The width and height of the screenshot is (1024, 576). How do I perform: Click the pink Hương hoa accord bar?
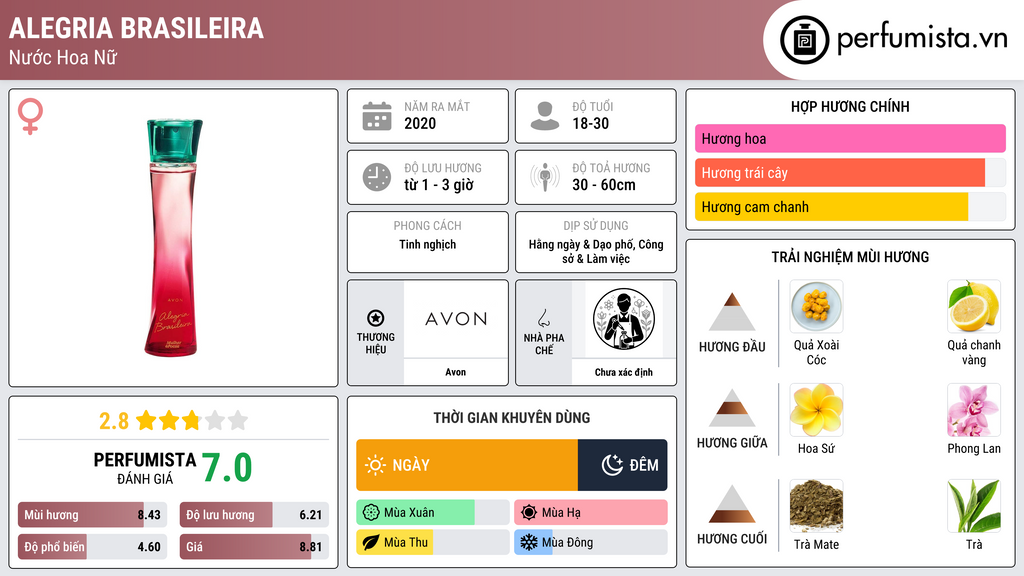click(x=850, y=138)
